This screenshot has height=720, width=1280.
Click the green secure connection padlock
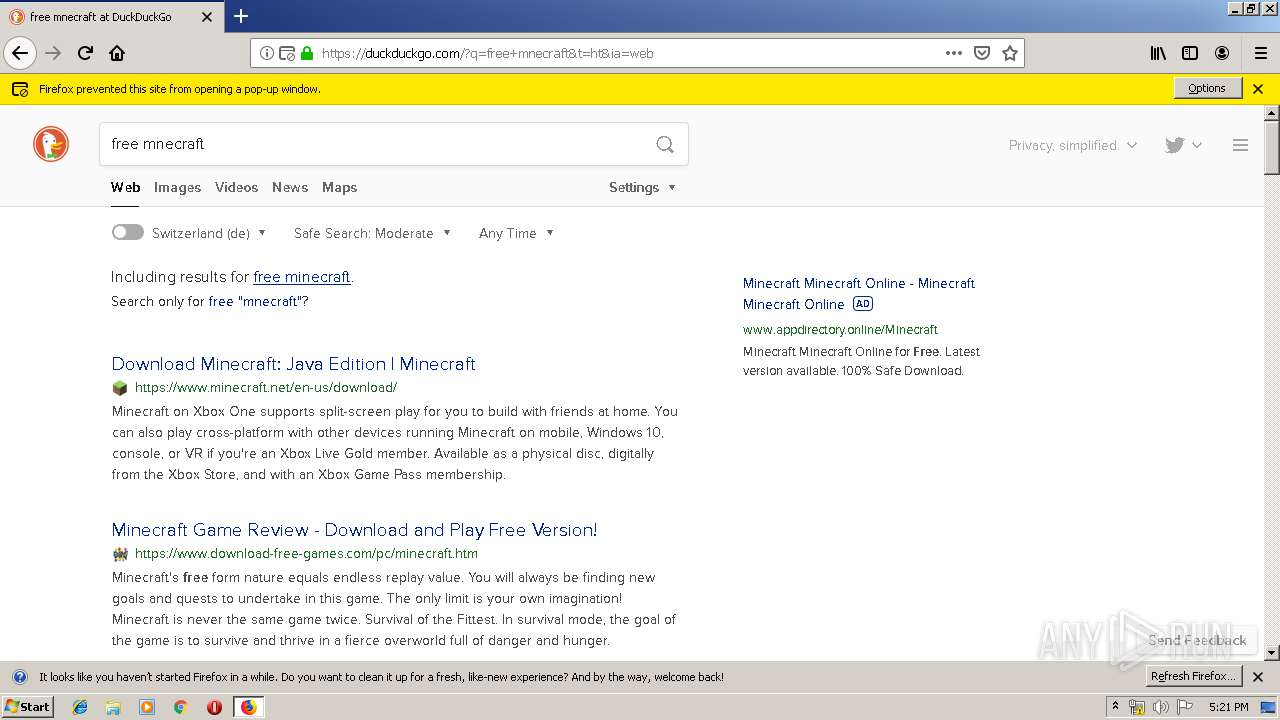coord(307,53)
